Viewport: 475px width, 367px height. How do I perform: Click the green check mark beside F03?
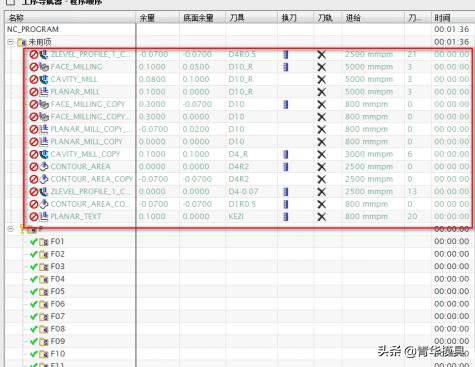point(33,267)
